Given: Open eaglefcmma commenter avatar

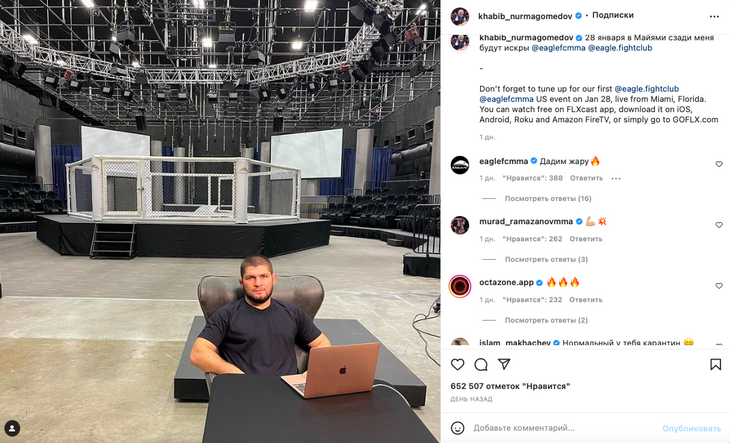Looking at the screenshot, I should tap(460, 165).
